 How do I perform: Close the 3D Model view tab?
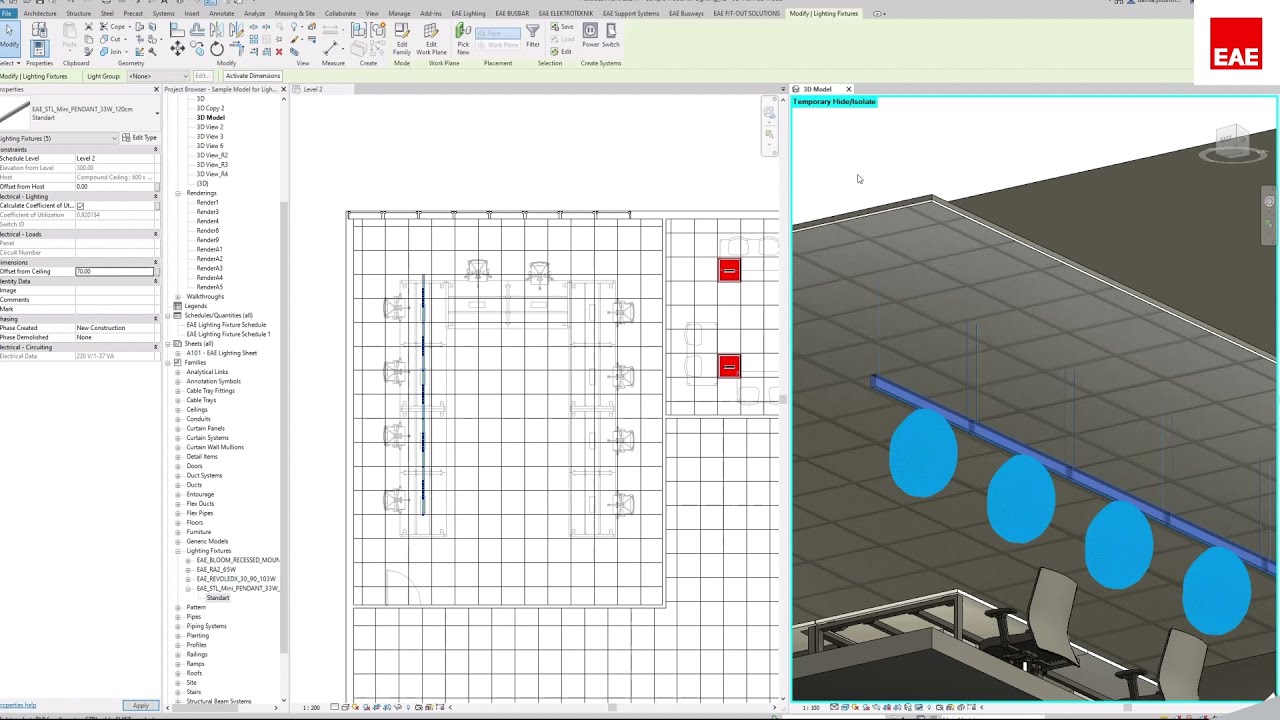click(x=848, y=89)
